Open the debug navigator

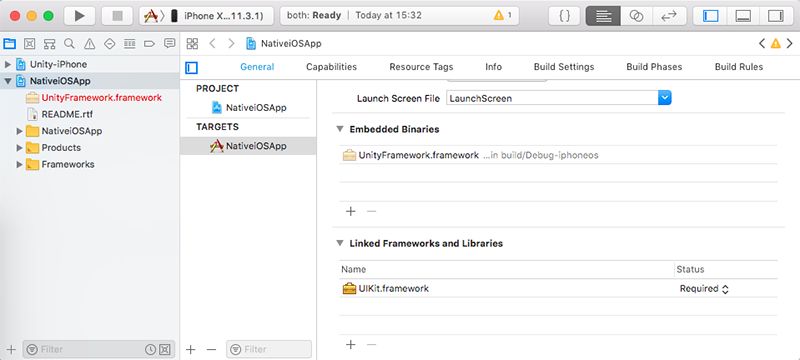130,43
